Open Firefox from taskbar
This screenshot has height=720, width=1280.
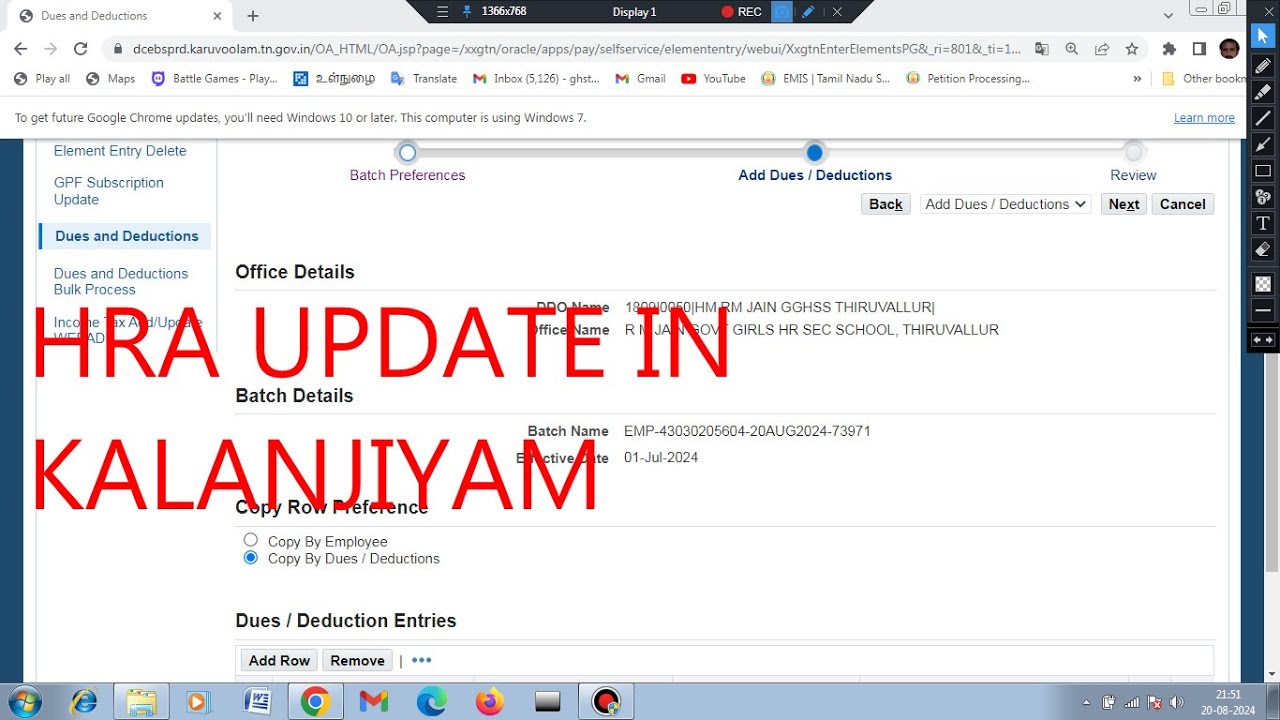click(x=489, y=702)
